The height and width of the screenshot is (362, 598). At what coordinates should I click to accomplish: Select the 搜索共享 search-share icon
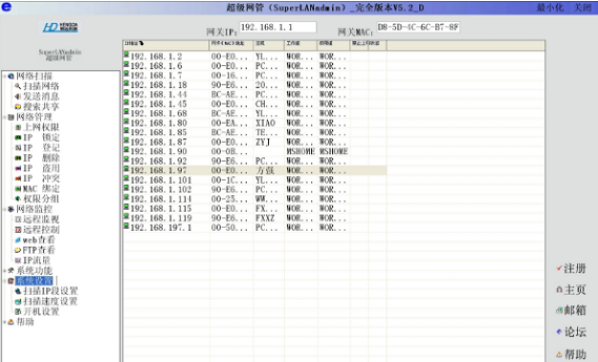point(18,107)
